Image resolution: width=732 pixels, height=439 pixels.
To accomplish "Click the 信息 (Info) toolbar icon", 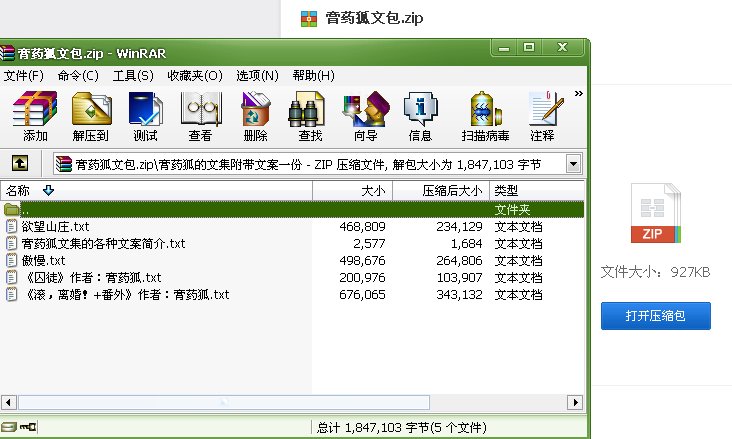I will click(420, 109).
